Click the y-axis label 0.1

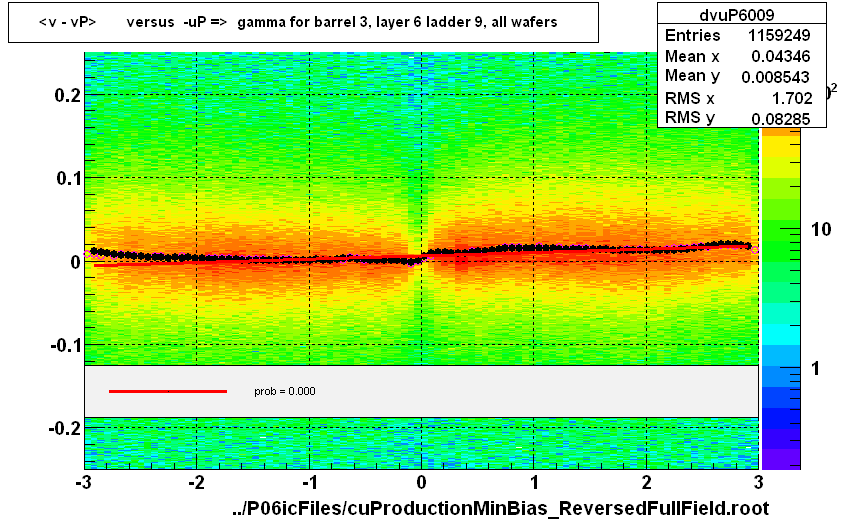(68, 178)
